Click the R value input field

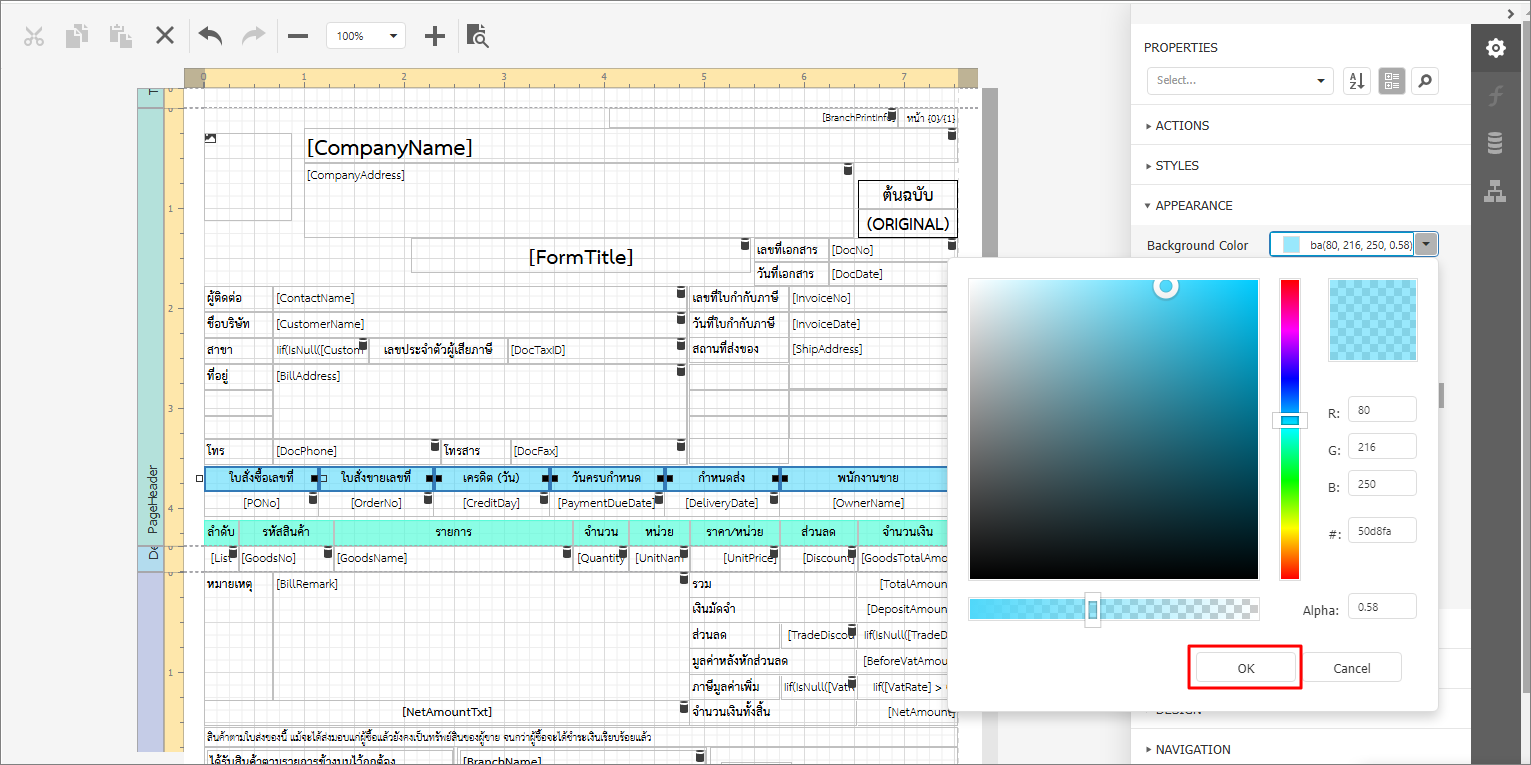click(x=1382, y=410)
